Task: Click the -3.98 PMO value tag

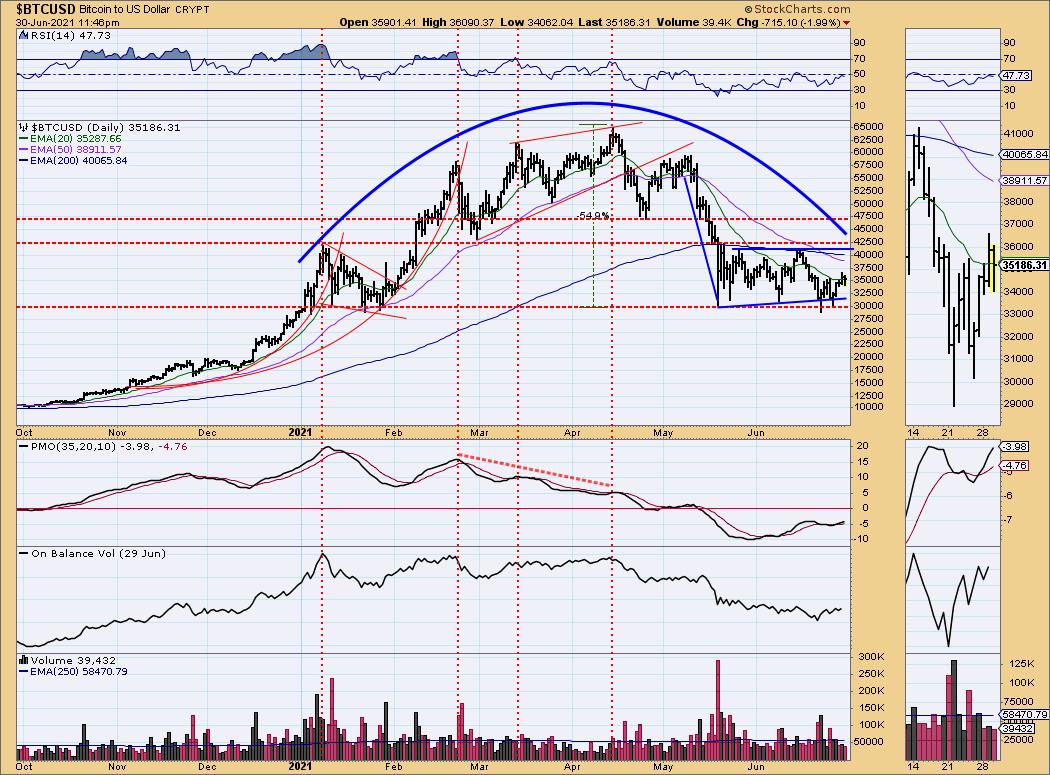Action: click(1014, 447)
